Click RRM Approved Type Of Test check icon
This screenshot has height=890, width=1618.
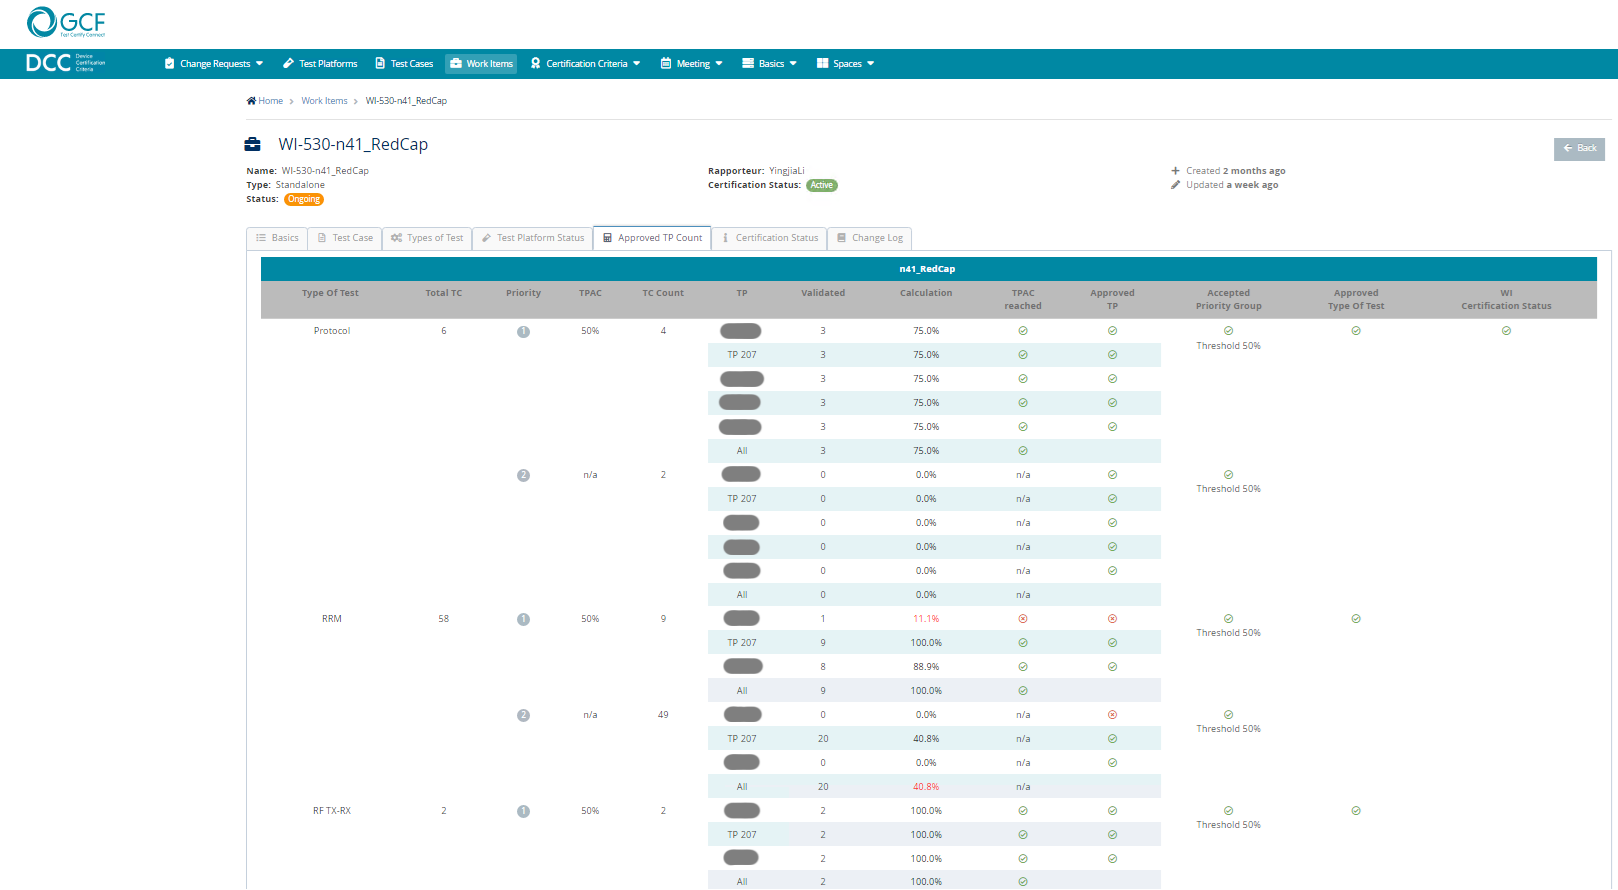point(1355,619)
